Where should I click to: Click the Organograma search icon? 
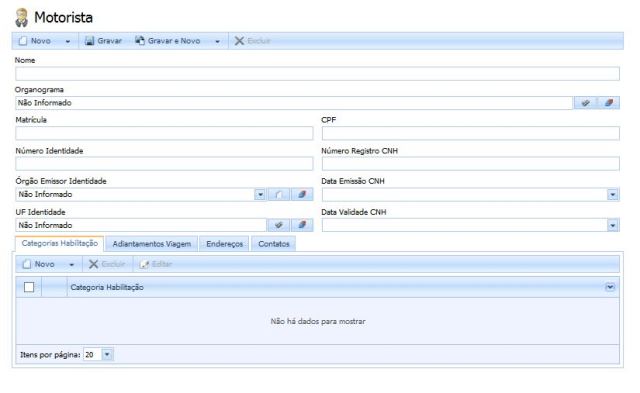(585, 103)
